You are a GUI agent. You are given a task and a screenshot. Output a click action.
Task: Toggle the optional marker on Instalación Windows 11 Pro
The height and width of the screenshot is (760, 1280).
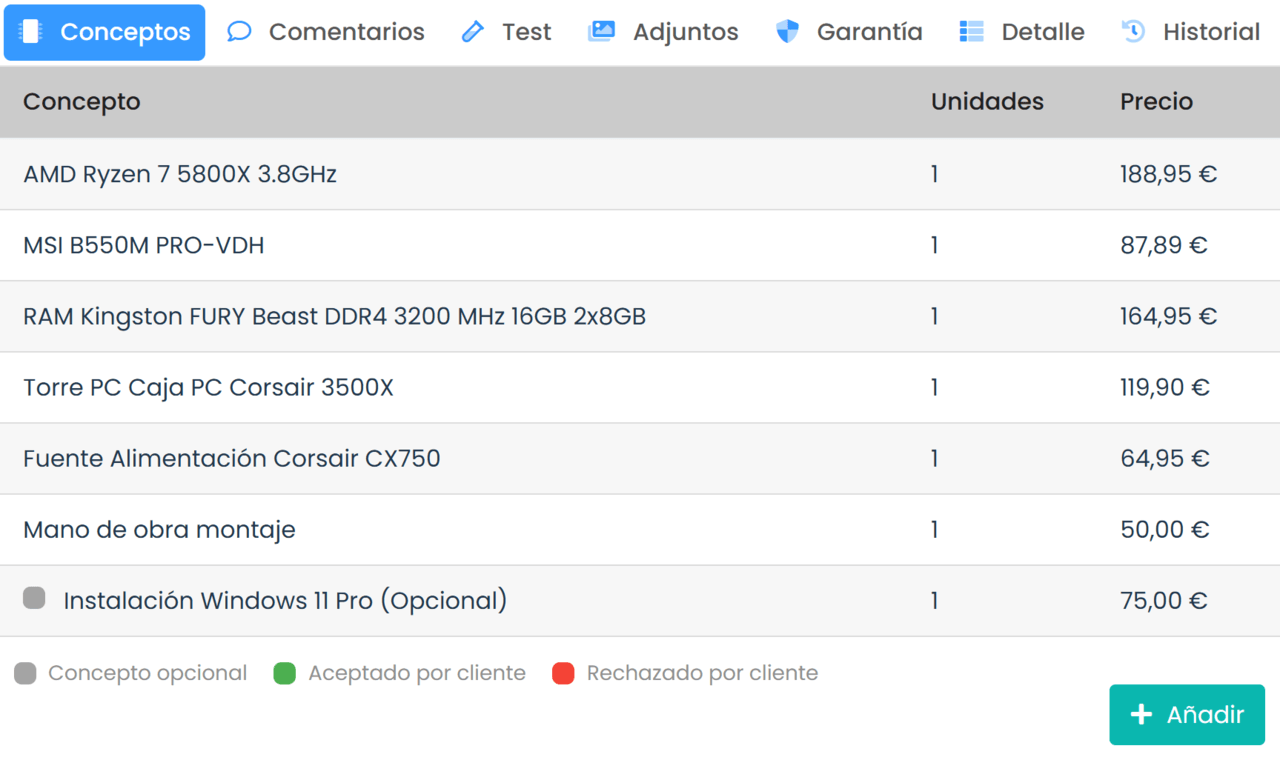click(34, 598)
